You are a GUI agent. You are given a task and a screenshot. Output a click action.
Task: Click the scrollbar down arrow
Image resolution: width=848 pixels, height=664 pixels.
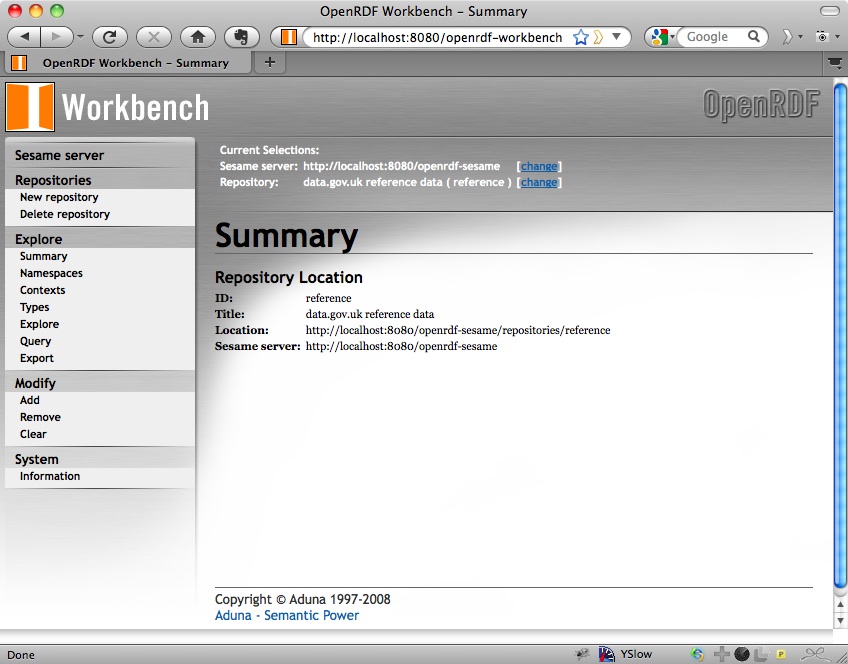840,620
